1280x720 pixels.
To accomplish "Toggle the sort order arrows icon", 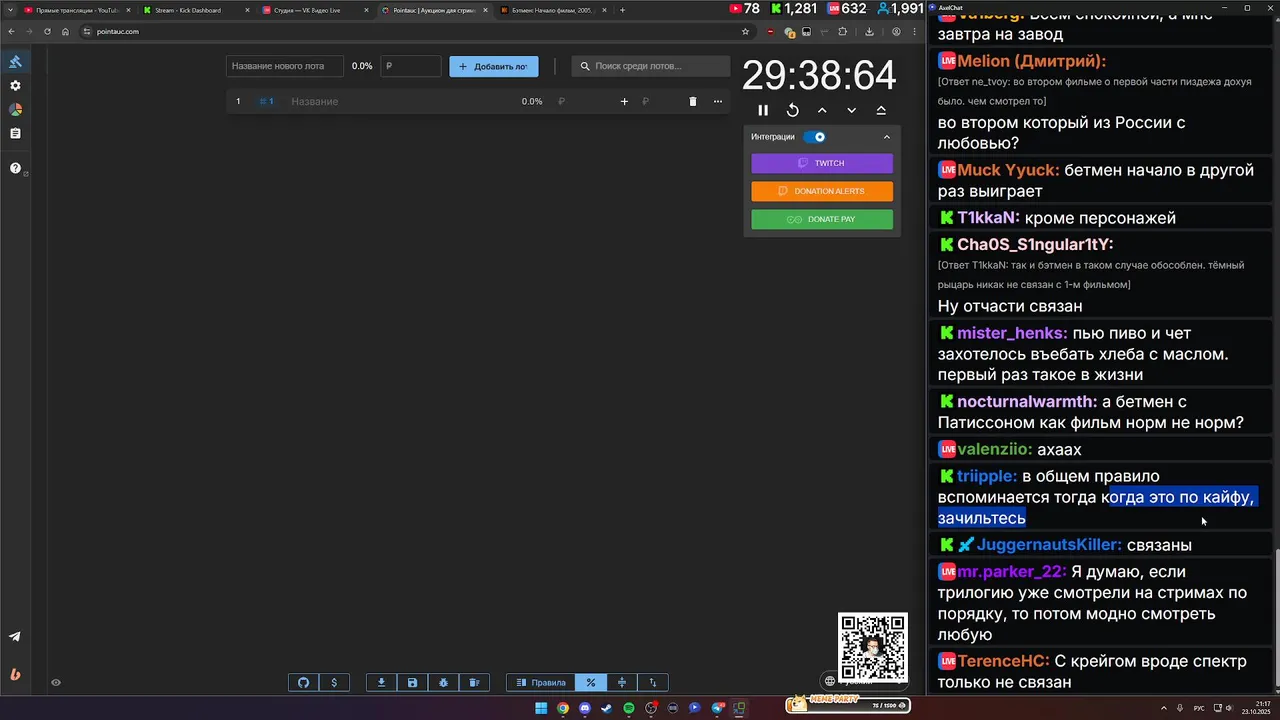I will [653, 683].
